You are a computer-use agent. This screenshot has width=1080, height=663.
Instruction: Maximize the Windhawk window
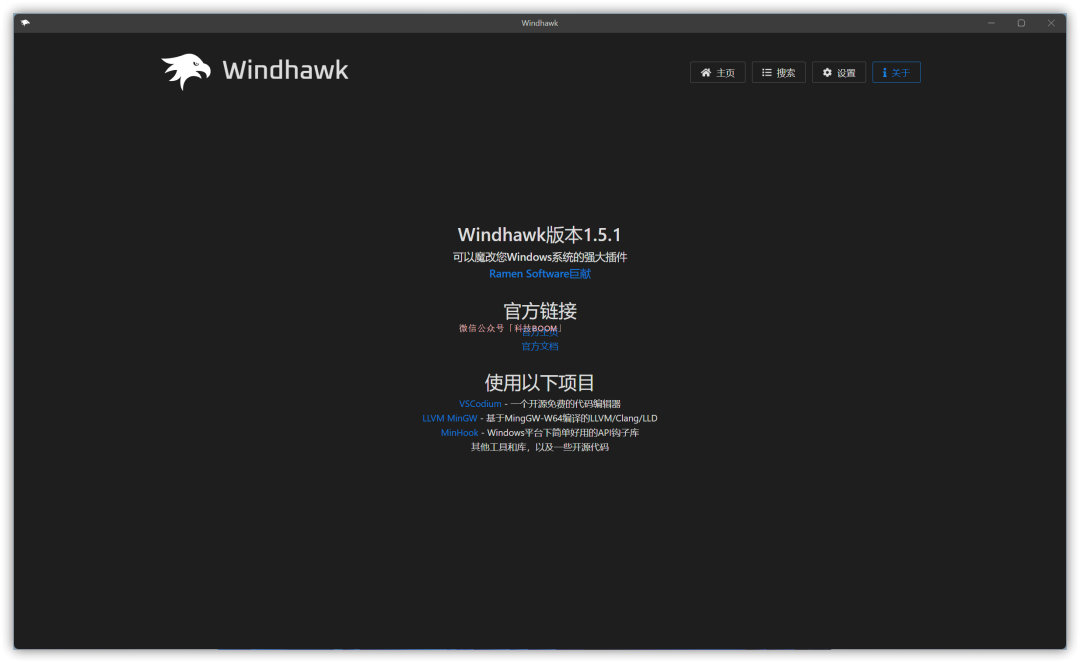[x=1021, y=23]
